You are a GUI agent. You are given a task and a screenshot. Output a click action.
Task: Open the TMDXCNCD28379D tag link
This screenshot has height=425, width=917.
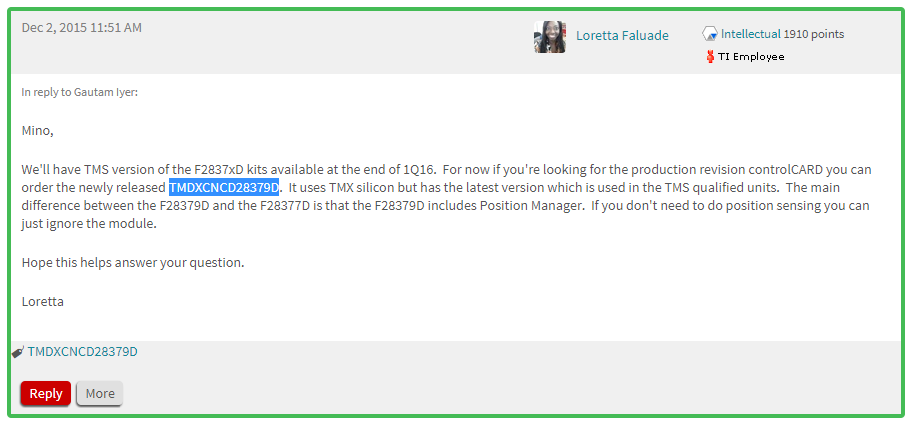[82, 352]
